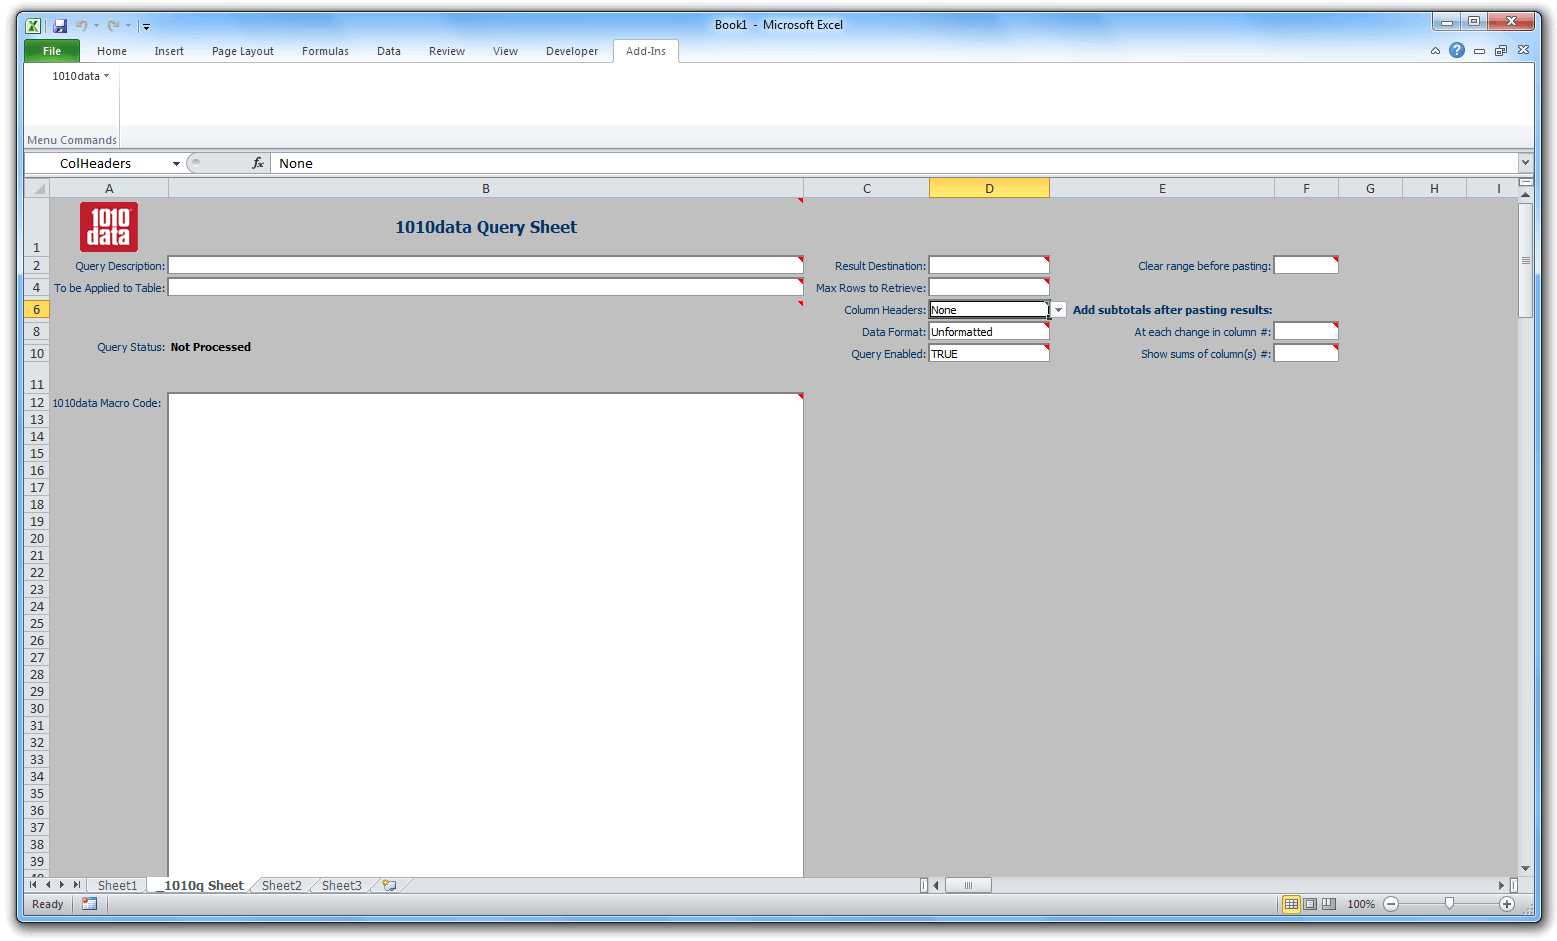Switch to Sheet1 tab
This screenshot has width=1557, height=941.
pos(117,886)
